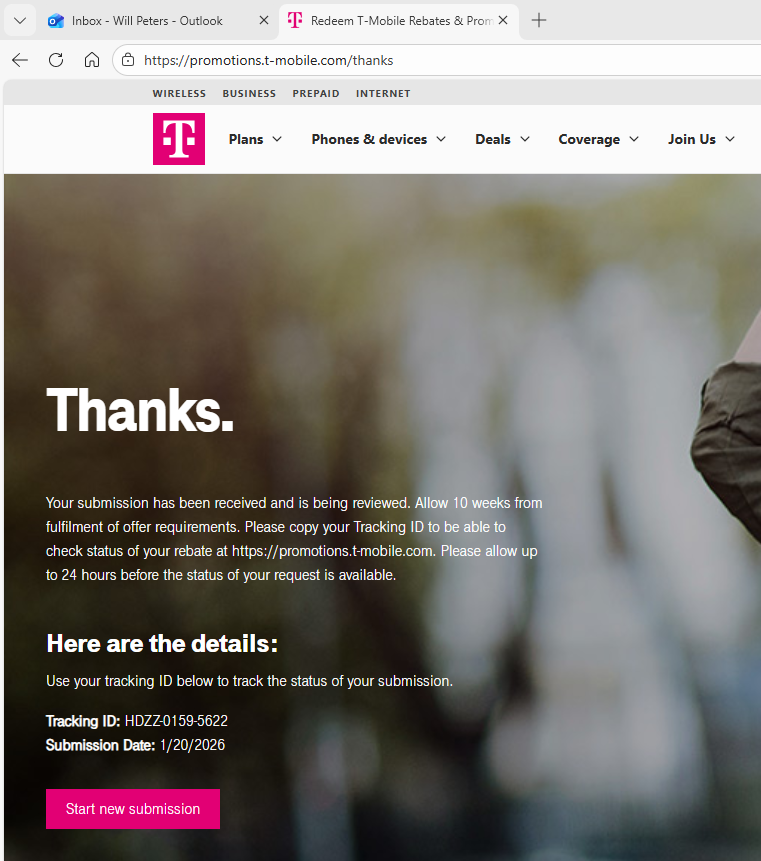Open a new tab with the plus icon

tap(539, 20)
